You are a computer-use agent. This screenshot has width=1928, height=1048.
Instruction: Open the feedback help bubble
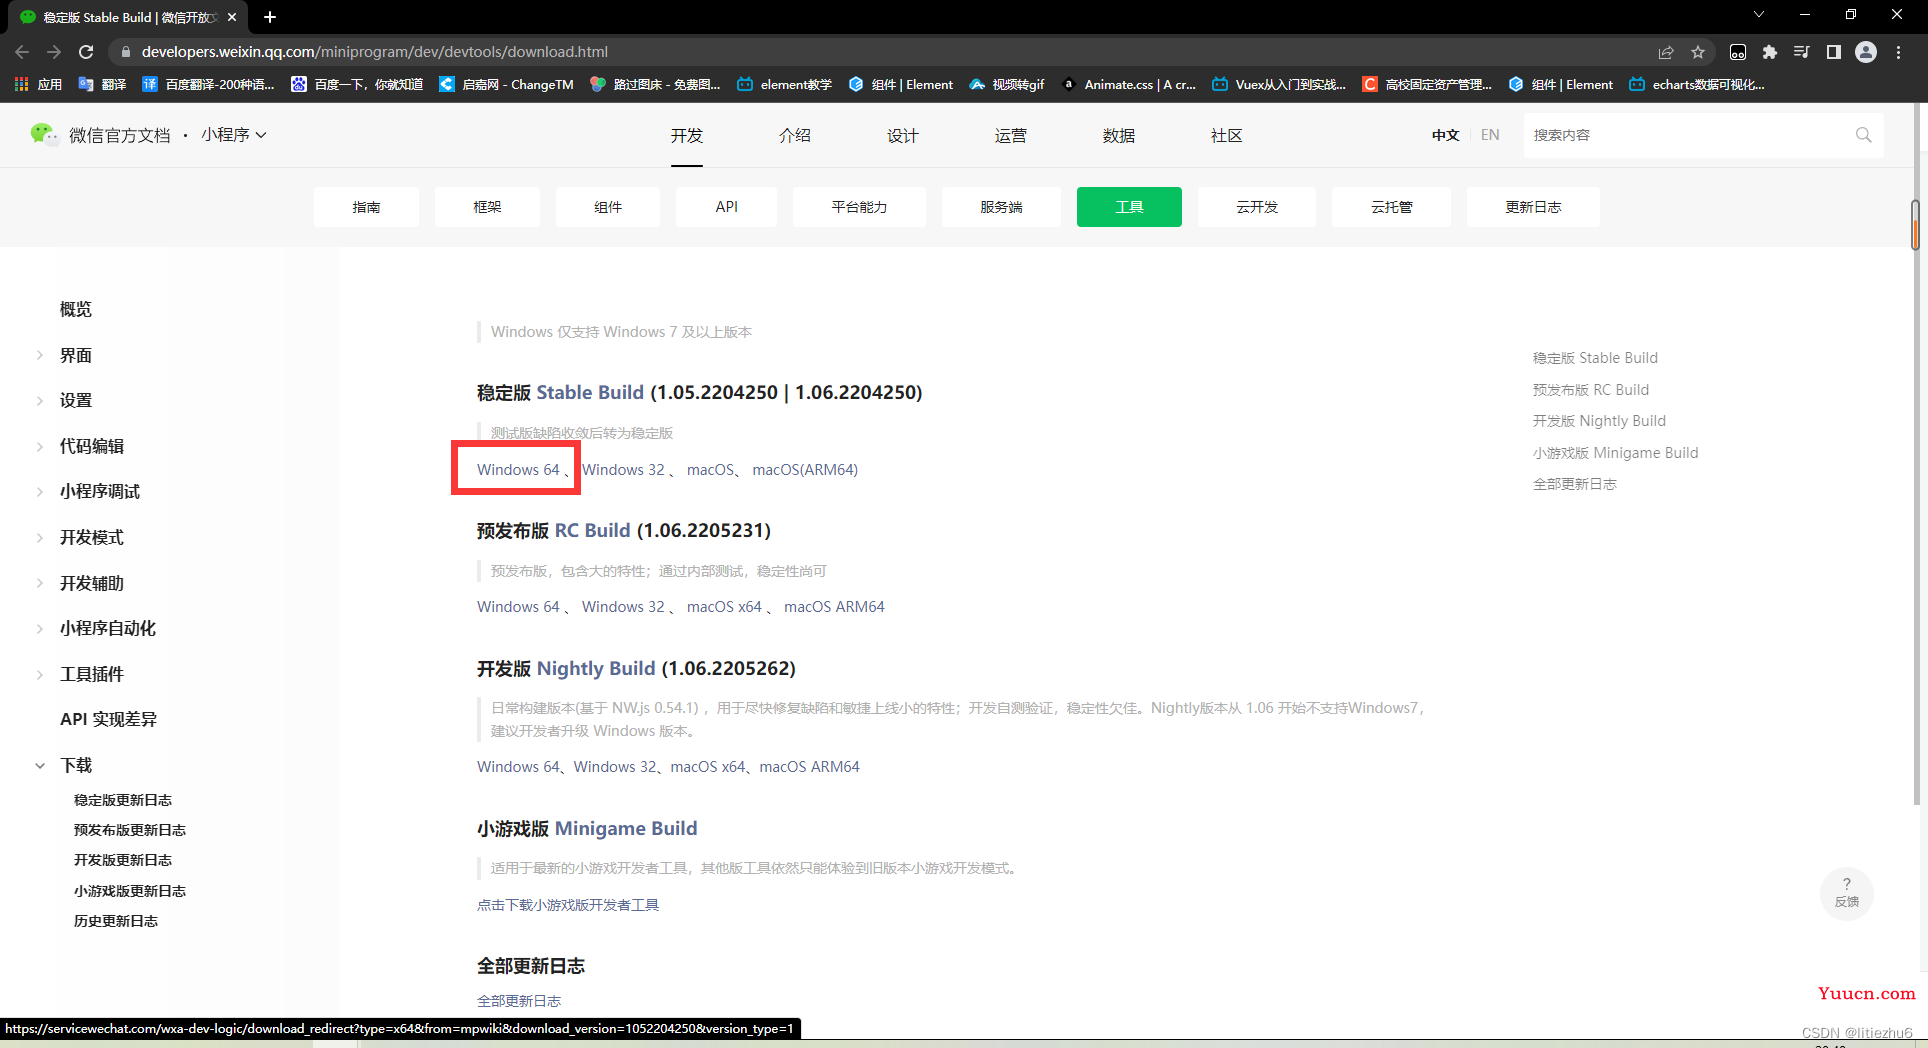click(x=1846, y=892)
